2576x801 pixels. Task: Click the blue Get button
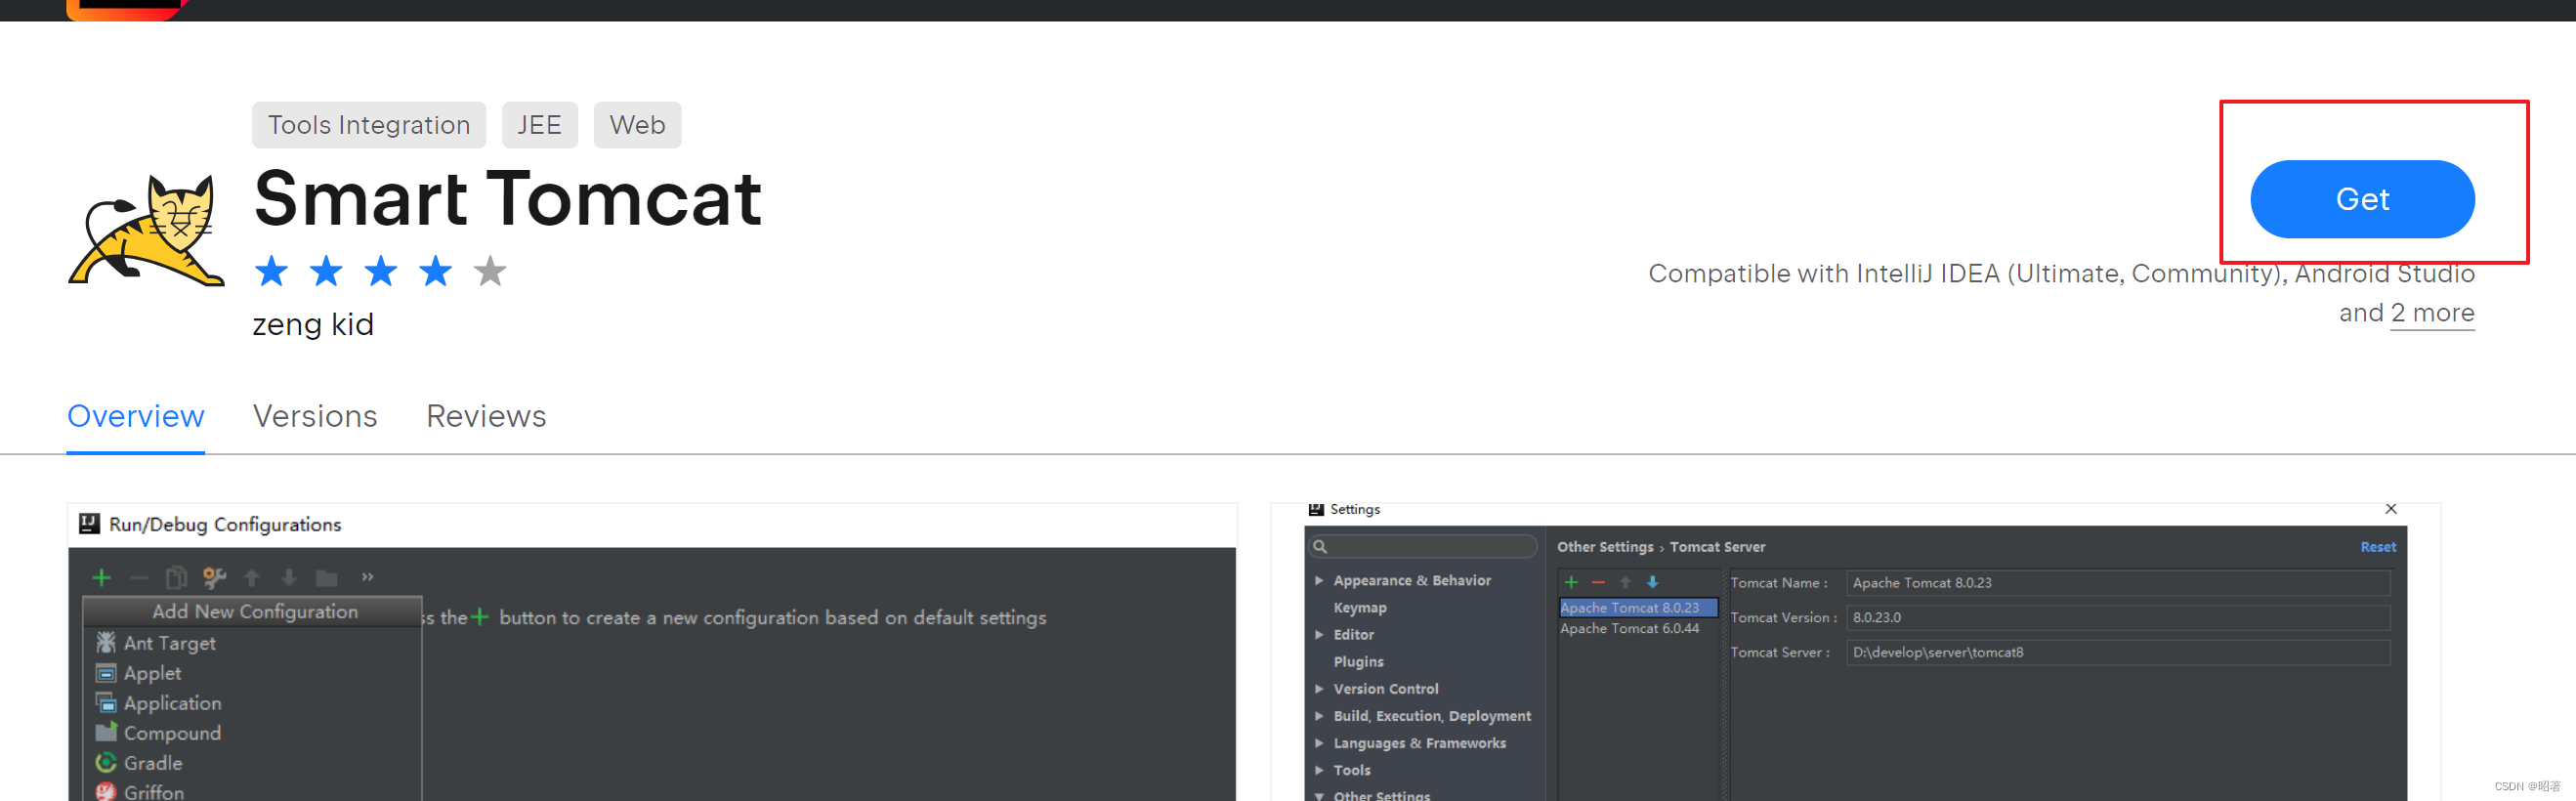coord(2362,199)
